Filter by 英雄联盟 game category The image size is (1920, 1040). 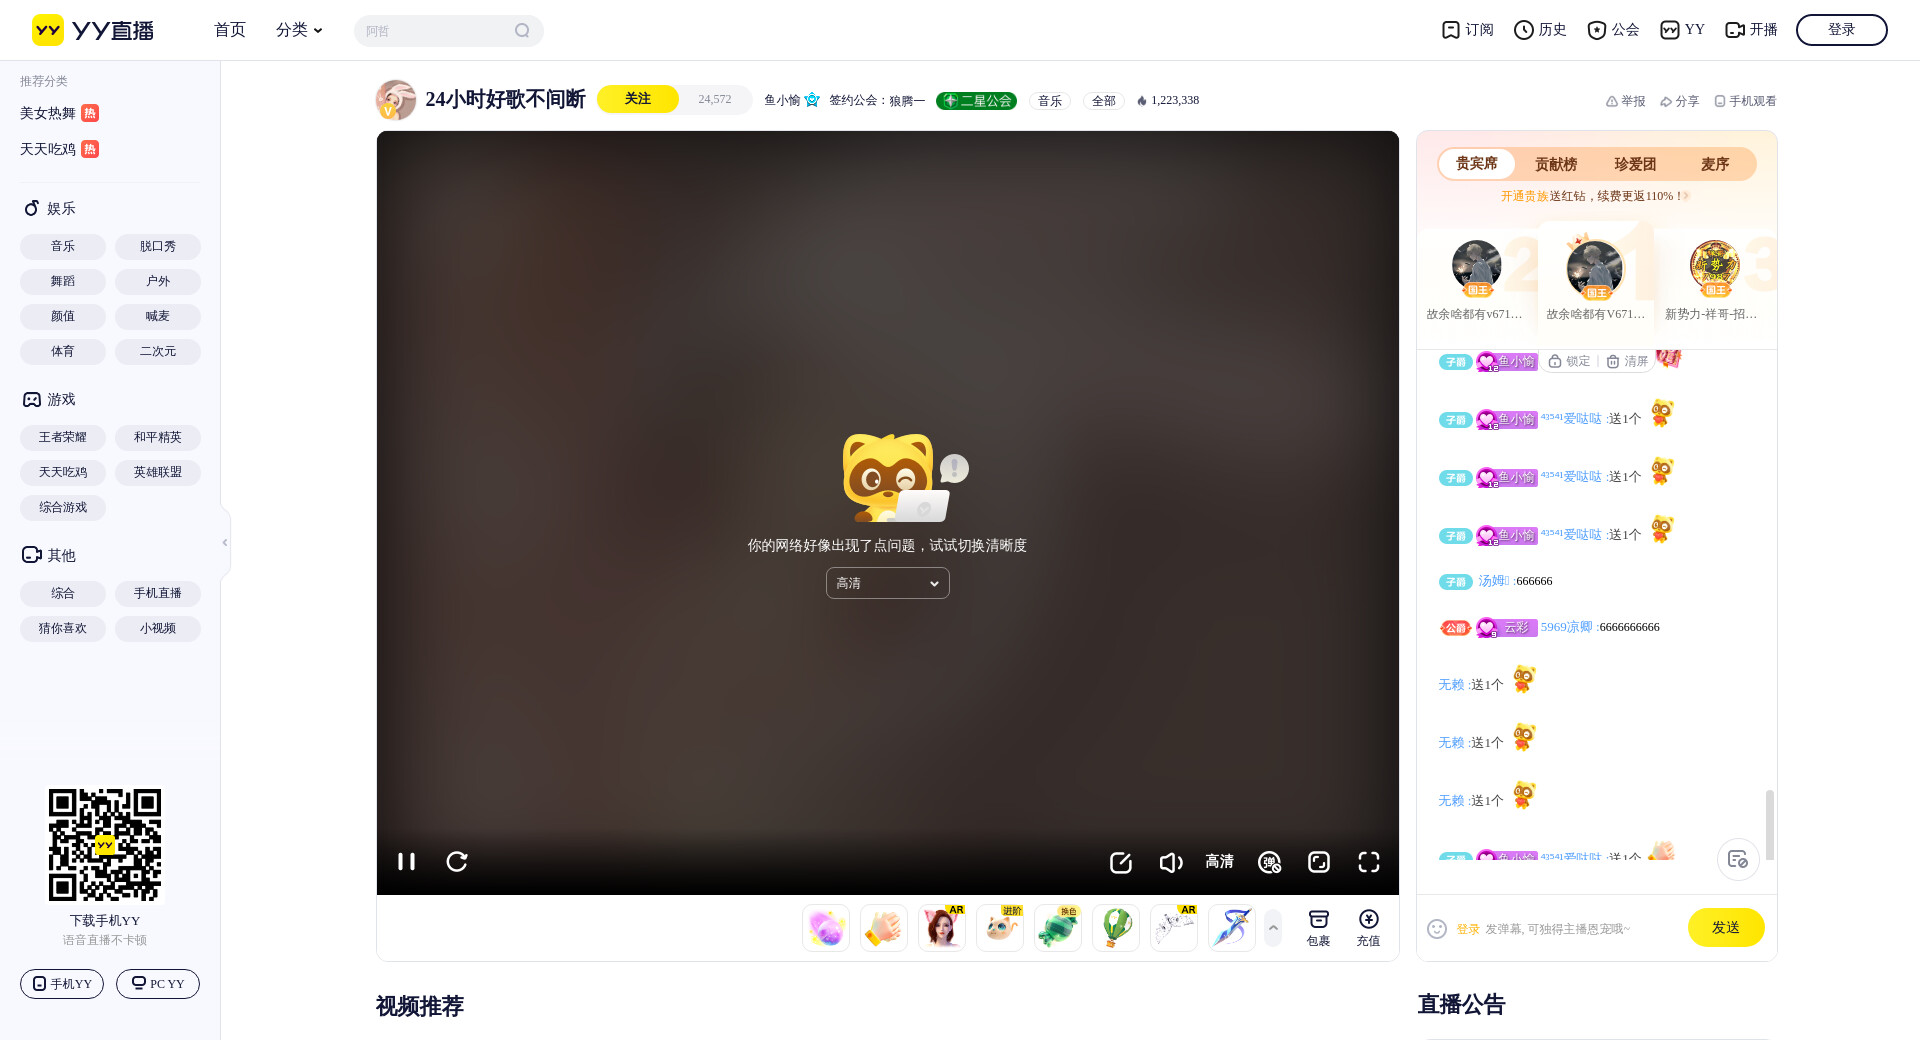point(158,473)
